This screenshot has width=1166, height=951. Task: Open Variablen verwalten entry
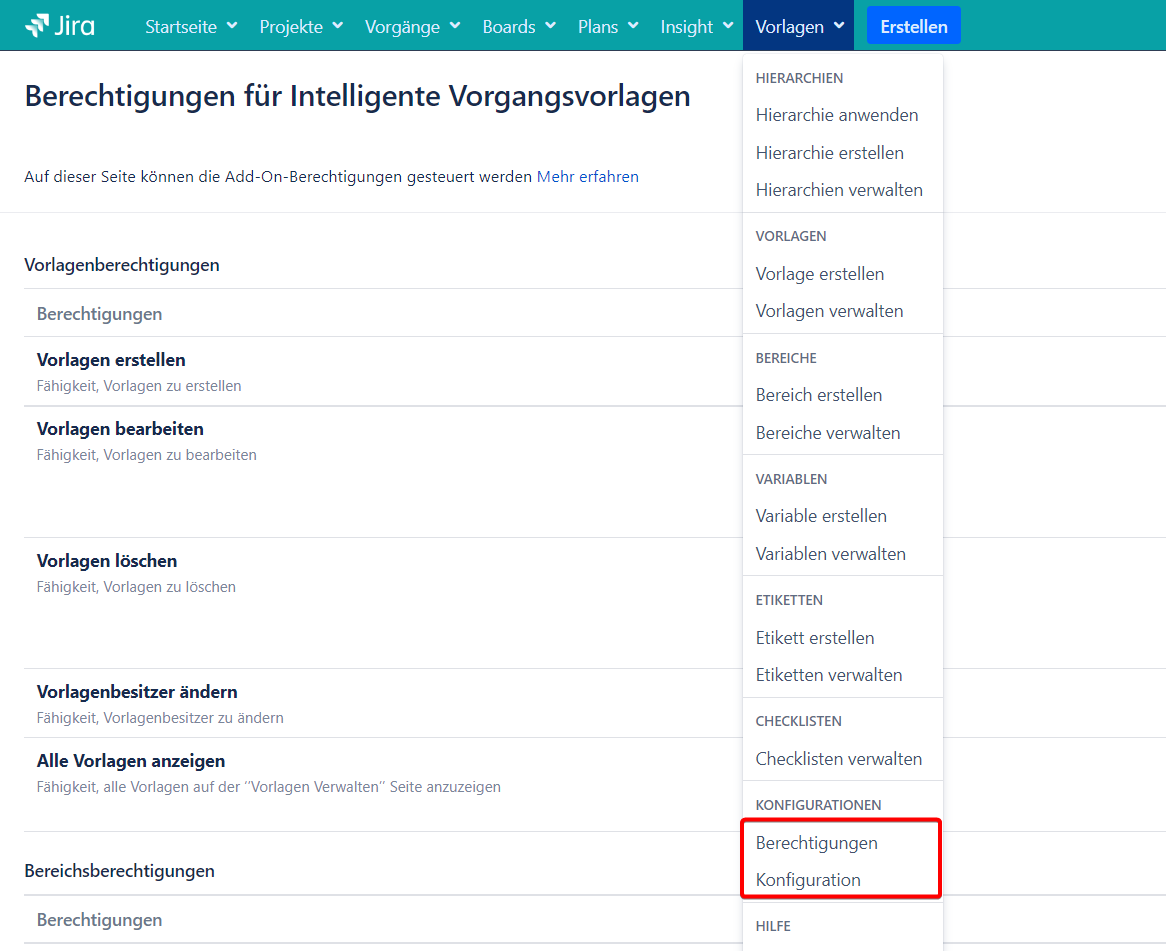point(830,554)
